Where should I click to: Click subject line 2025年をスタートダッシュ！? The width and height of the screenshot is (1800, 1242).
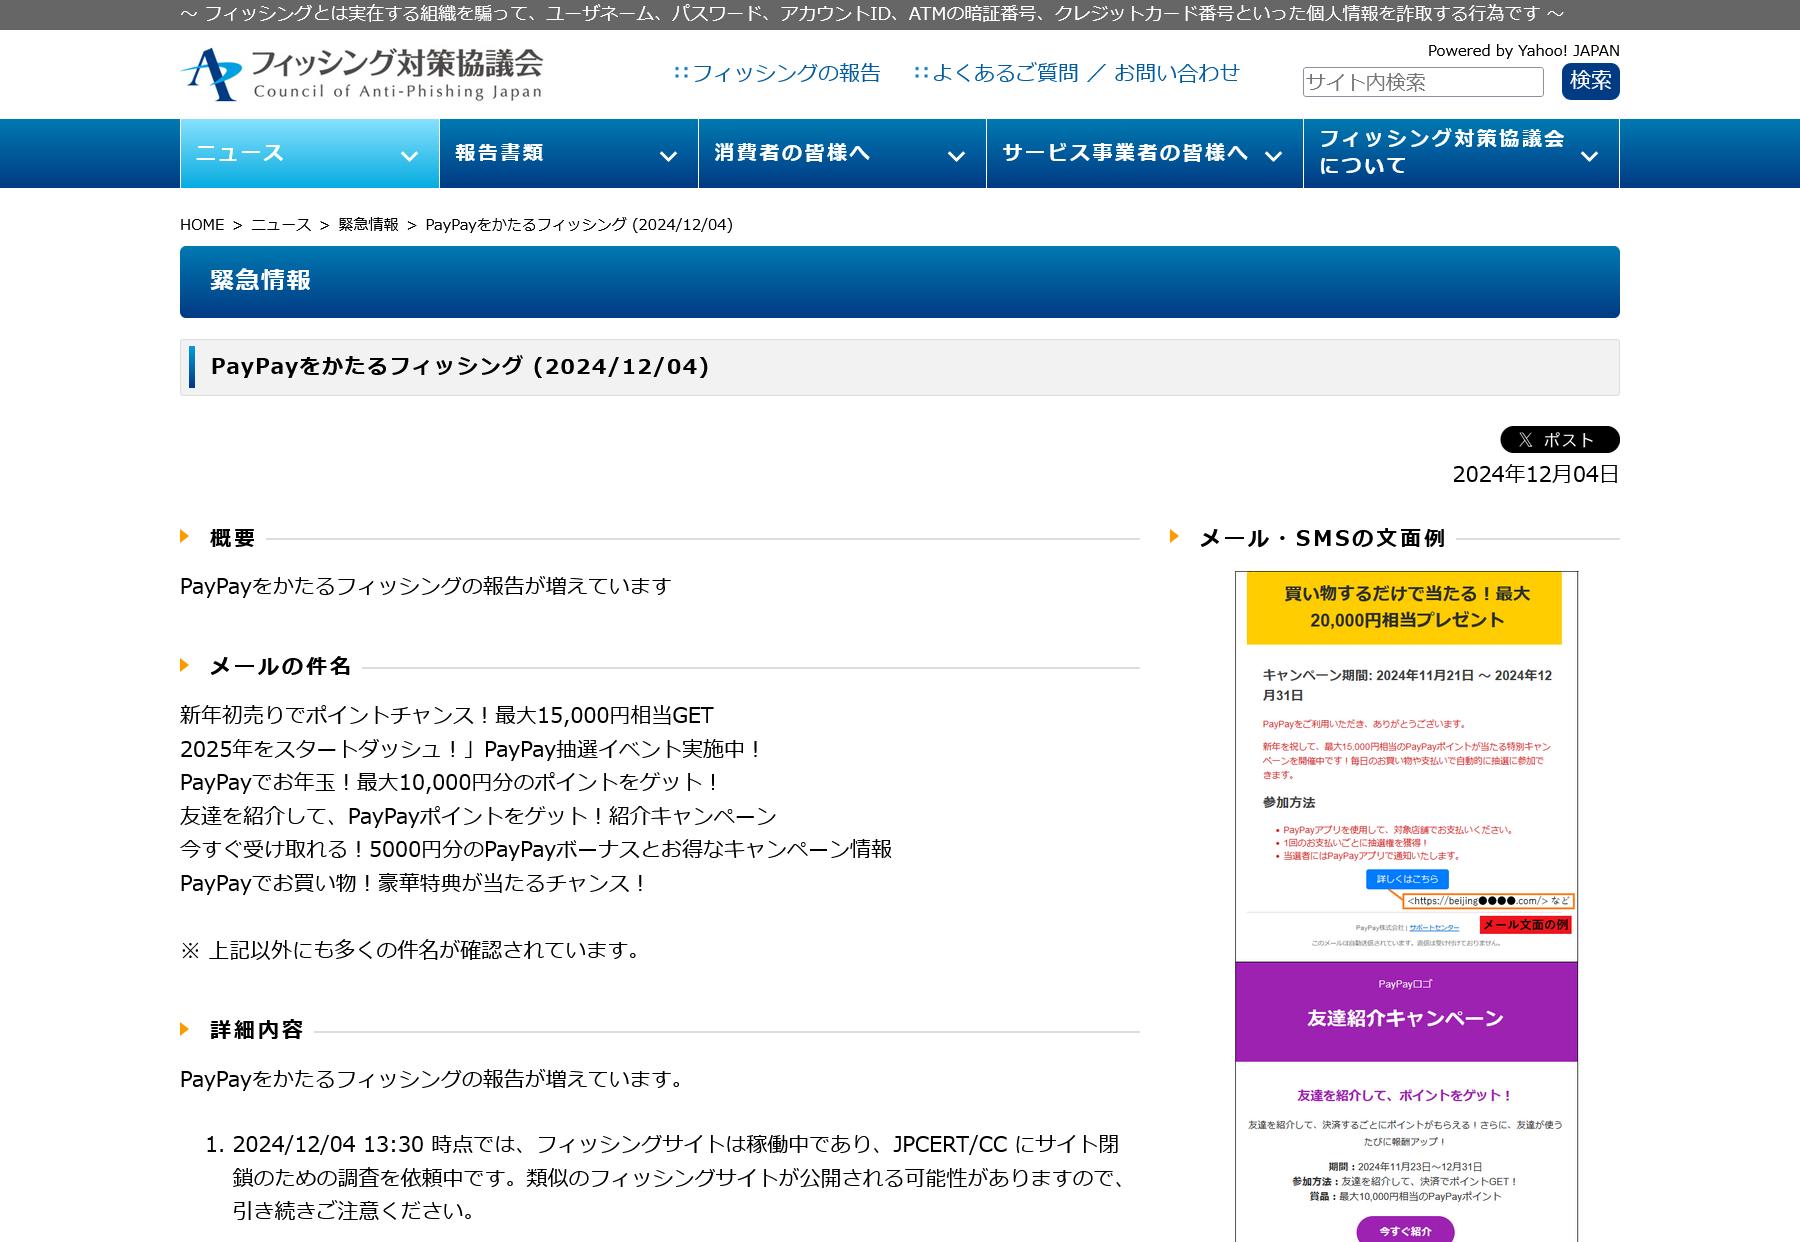(471, 749)
